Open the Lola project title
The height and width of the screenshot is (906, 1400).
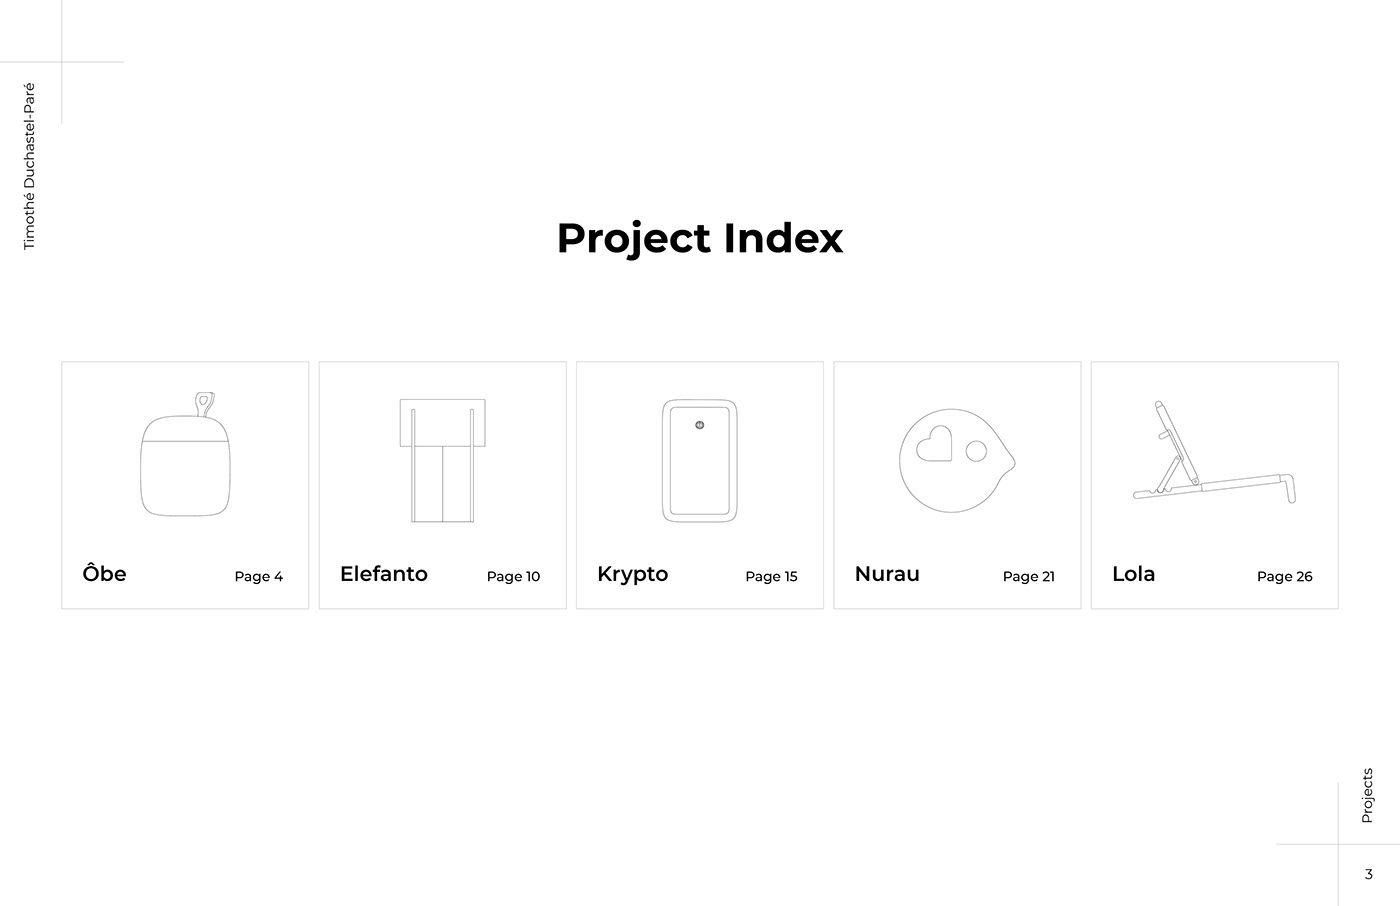coord(1133,574)
